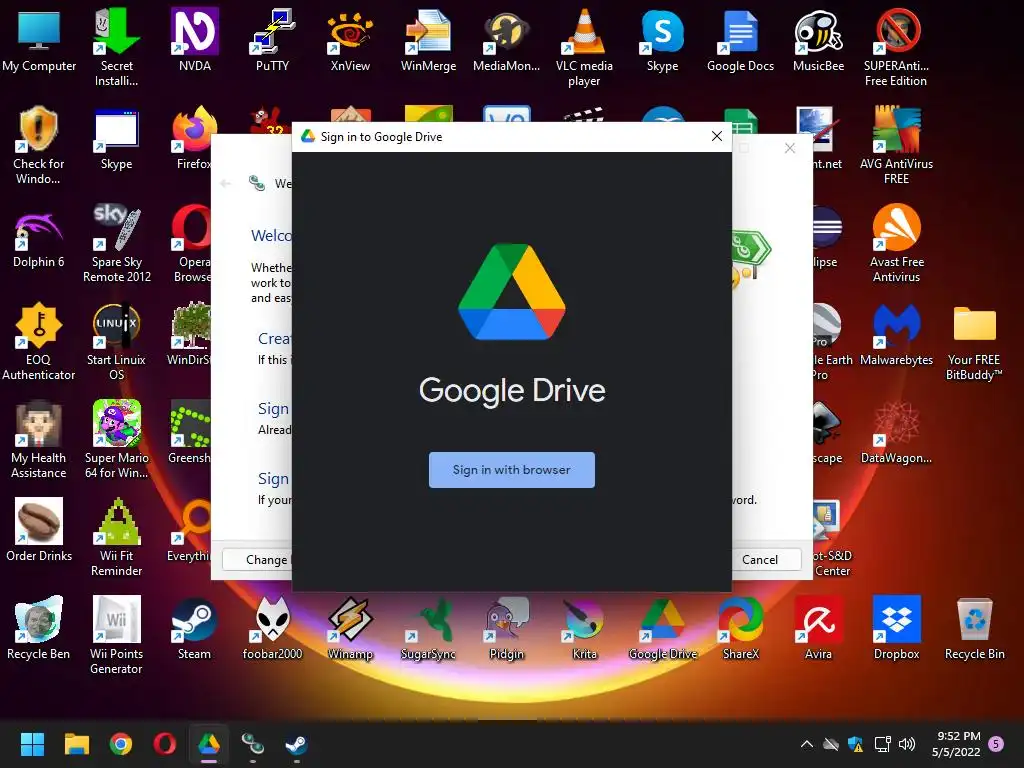Click the network icon in system tray

click(x=882, y=744)
